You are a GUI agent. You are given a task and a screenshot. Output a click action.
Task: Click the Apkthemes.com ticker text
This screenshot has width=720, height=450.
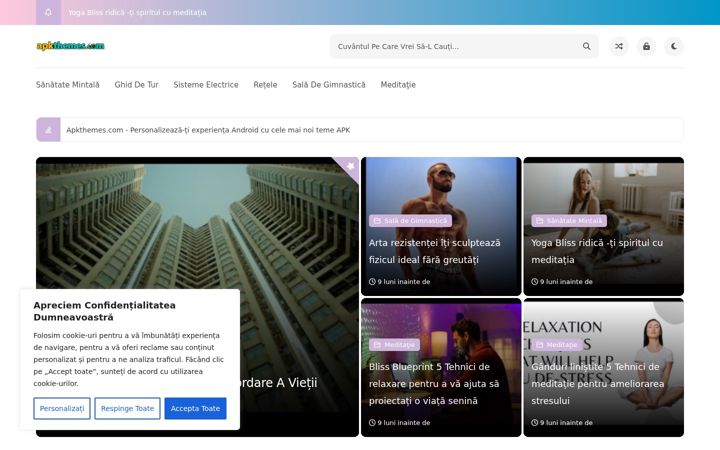coord(208,130)
